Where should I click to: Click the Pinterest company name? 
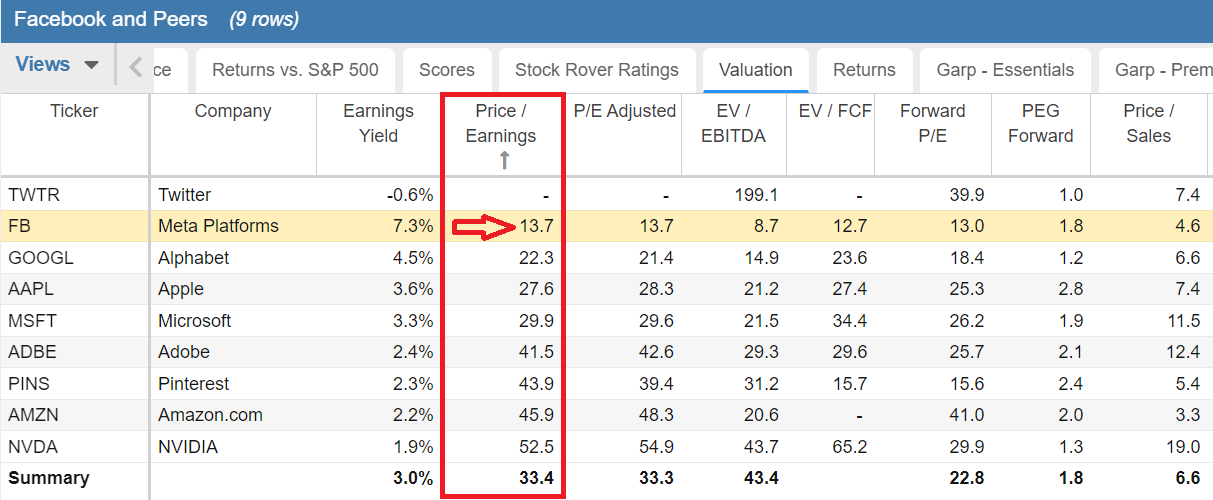pos(194,384)
